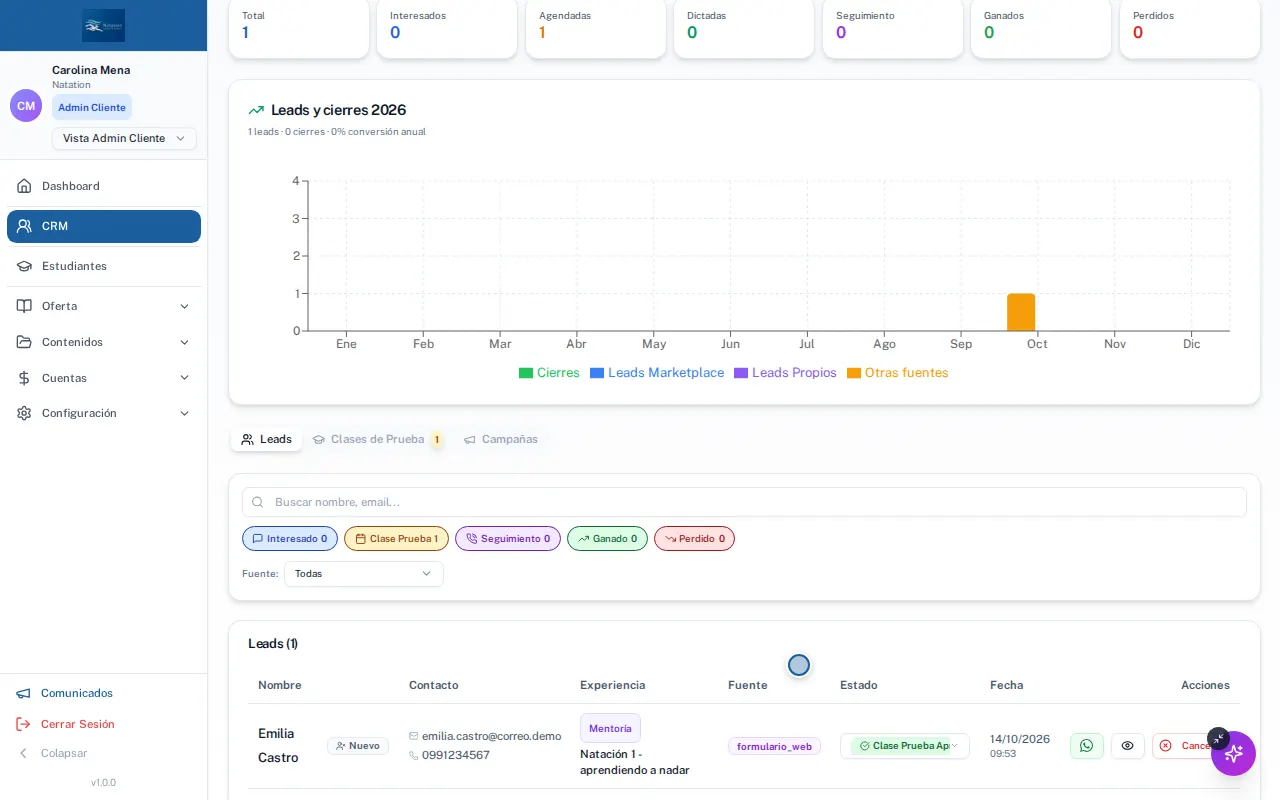This screenshot has width=1280, height=800.
Task: Click the minimize arrows on assistant widget
Action: coord(1217,738)
